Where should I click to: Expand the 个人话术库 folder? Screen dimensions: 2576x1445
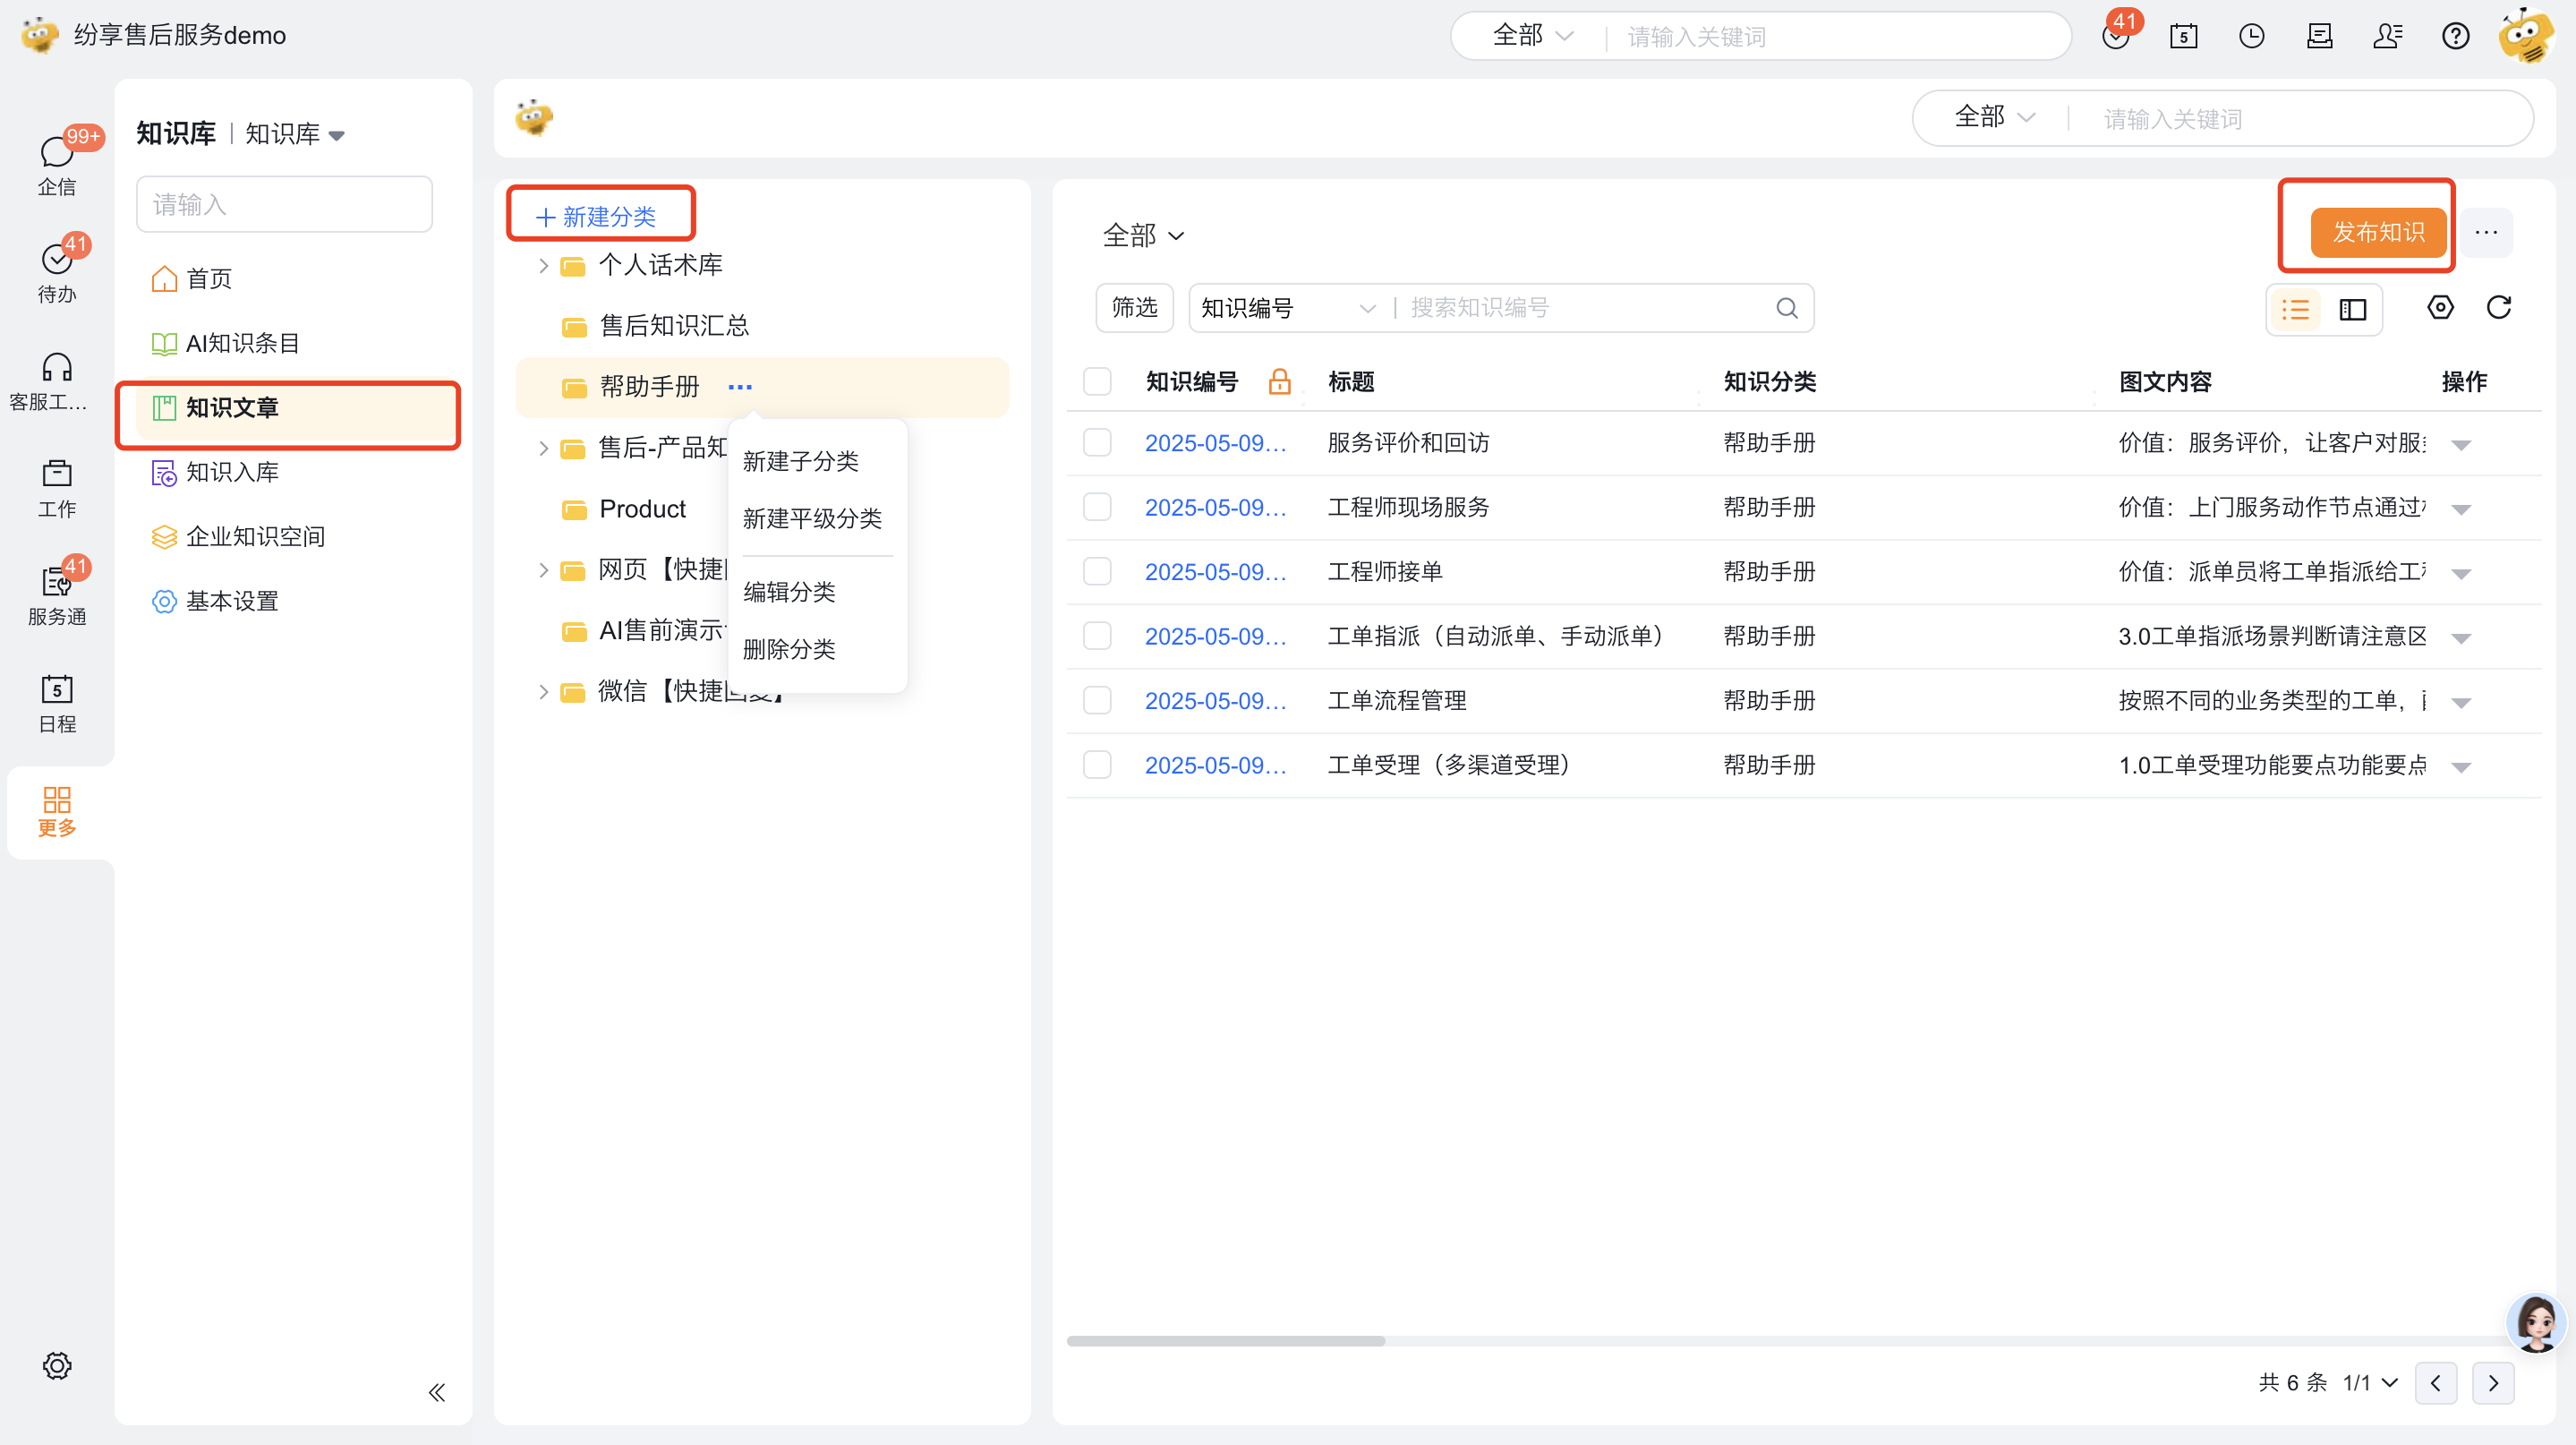click(543, 266)
